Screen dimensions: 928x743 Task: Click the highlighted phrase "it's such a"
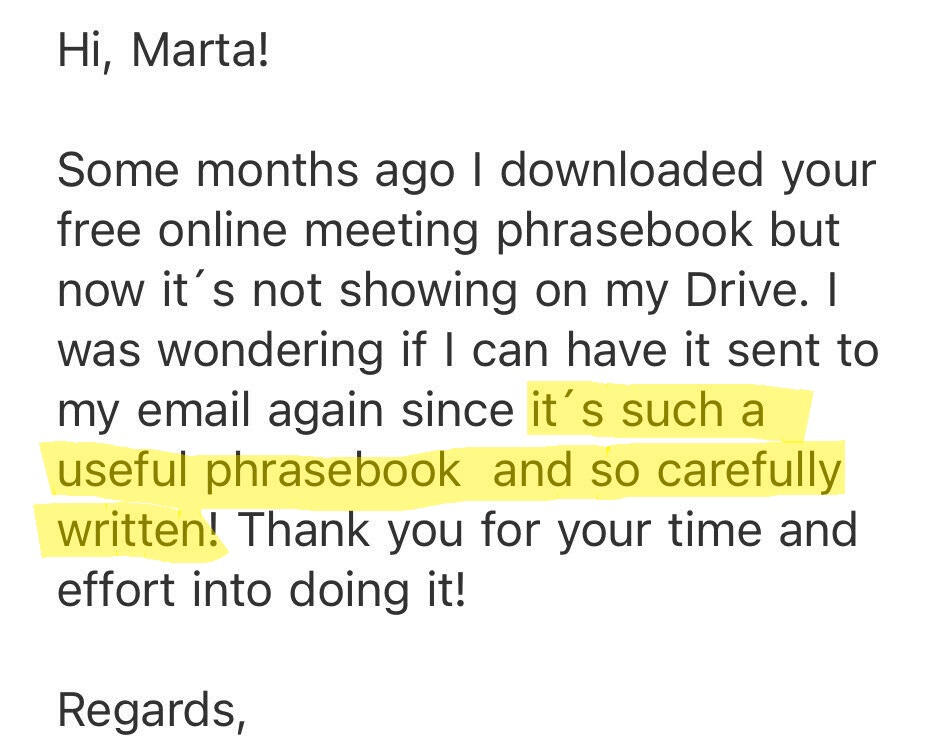click(x=646, y=411)
